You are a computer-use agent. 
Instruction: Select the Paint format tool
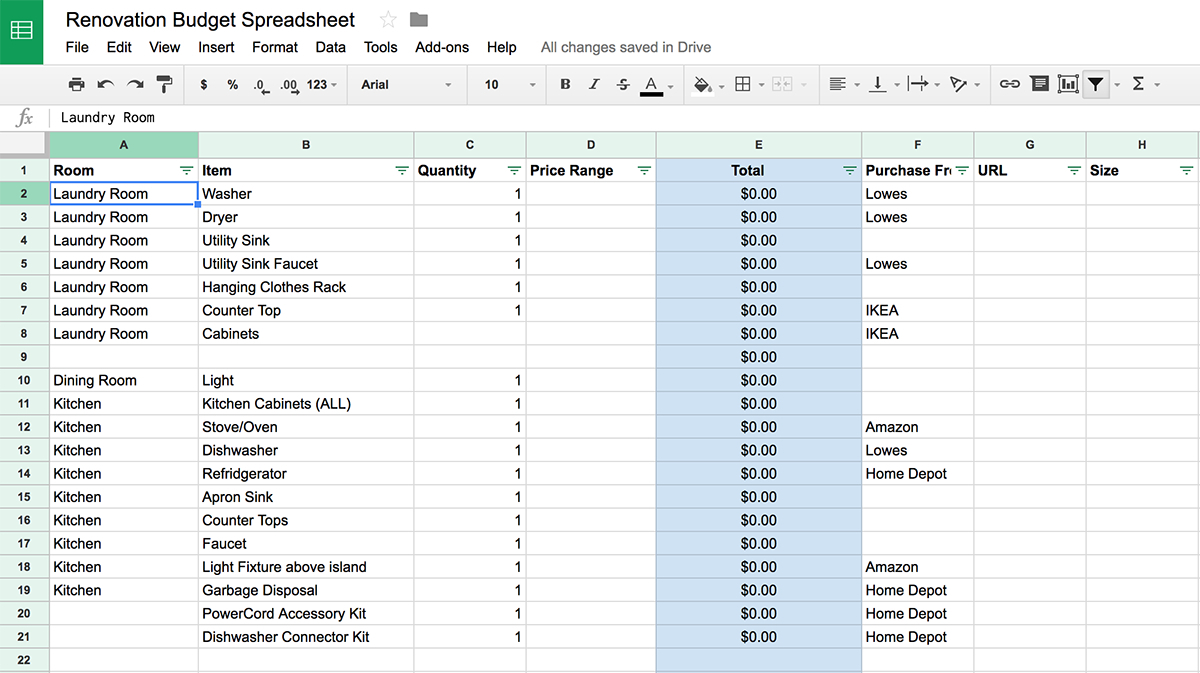164,84
